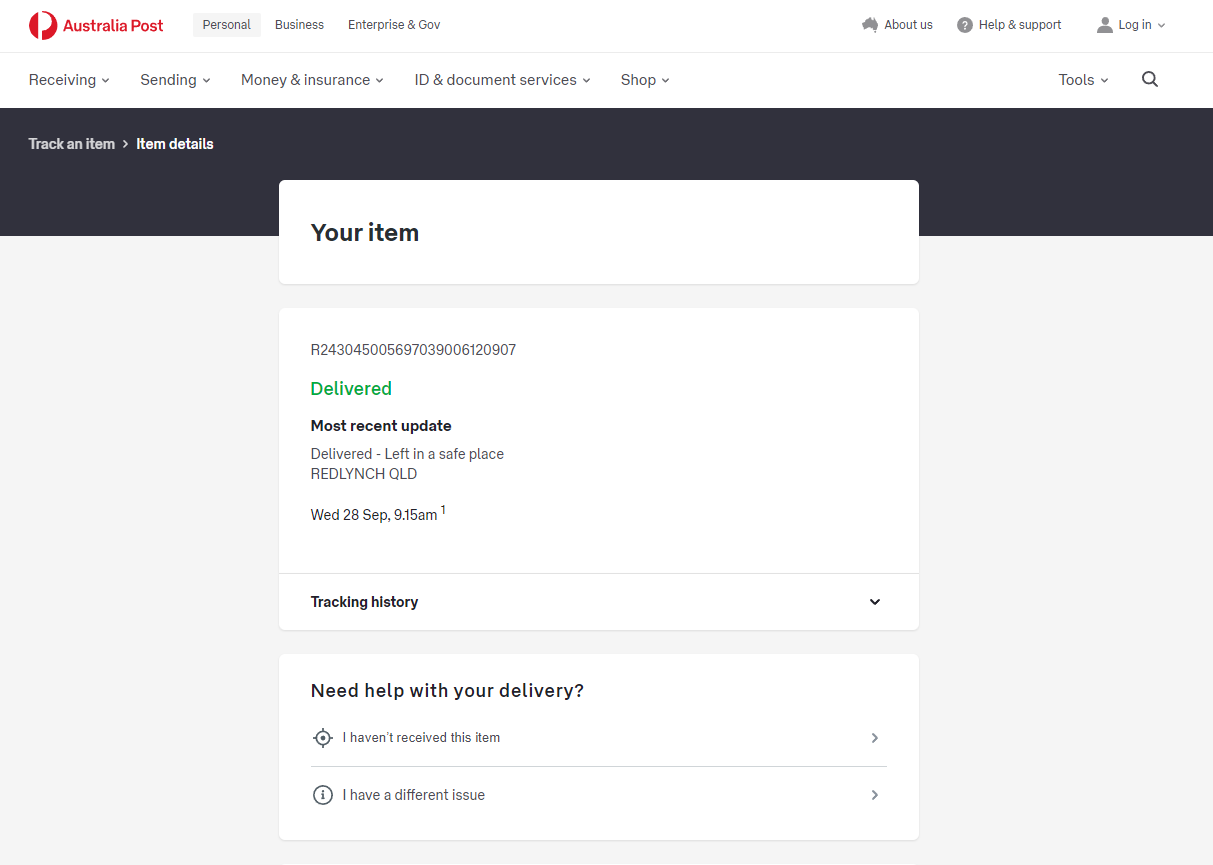Click the Help & support question mark icon

964,25
